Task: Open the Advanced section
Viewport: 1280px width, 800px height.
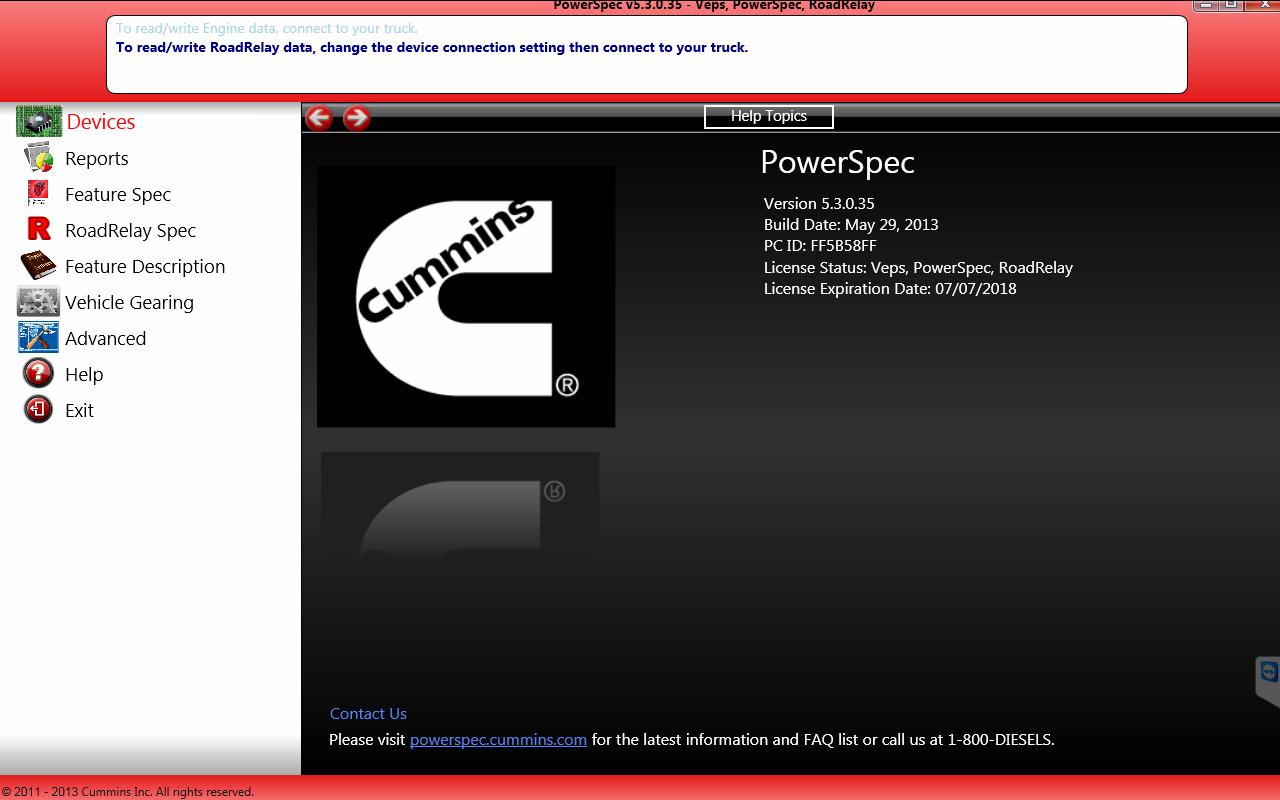Action: coord(105,338)
